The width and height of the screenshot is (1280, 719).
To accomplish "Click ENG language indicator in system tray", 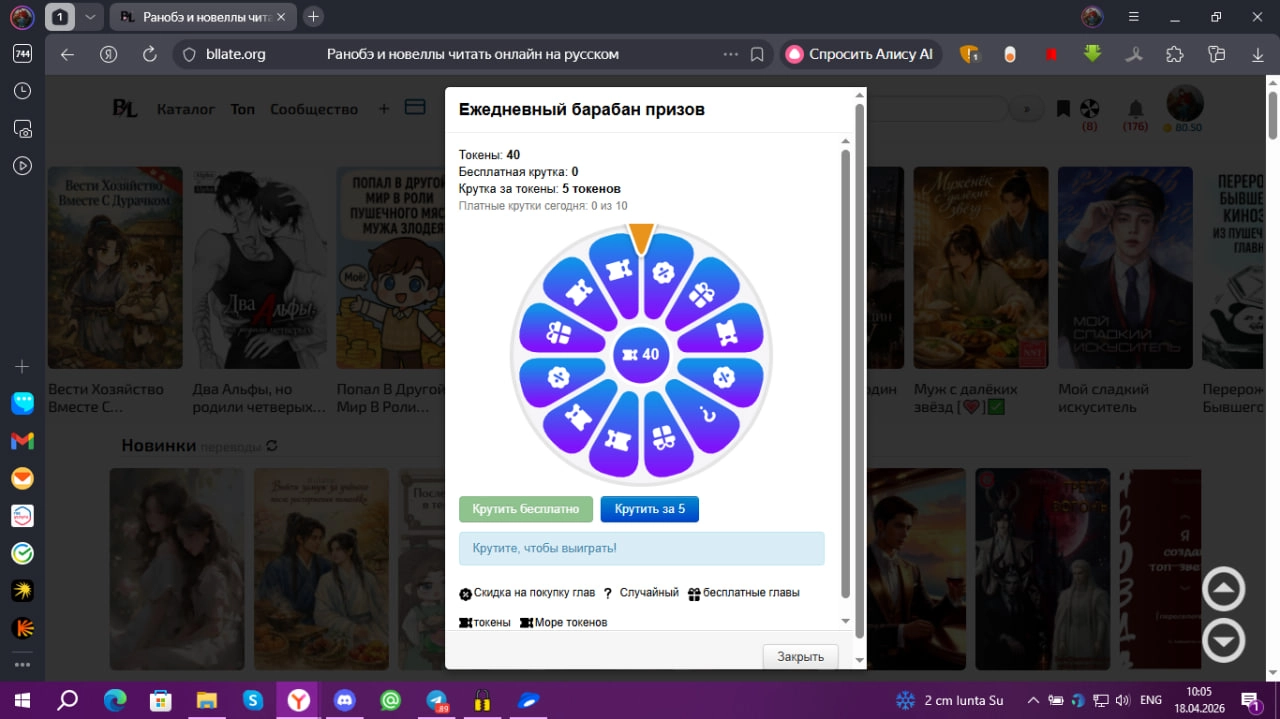I will point(1151,700).
